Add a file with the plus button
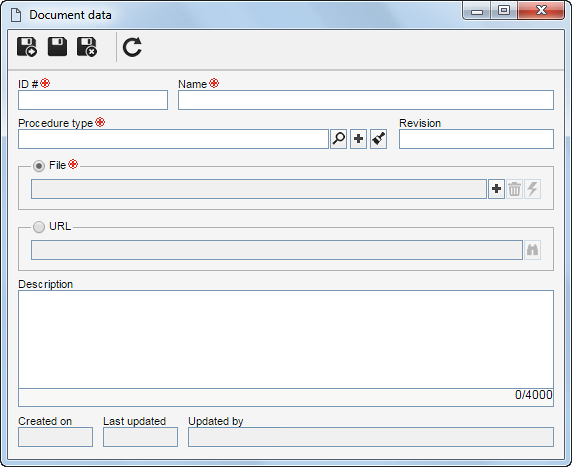 [x=496, y=189]
